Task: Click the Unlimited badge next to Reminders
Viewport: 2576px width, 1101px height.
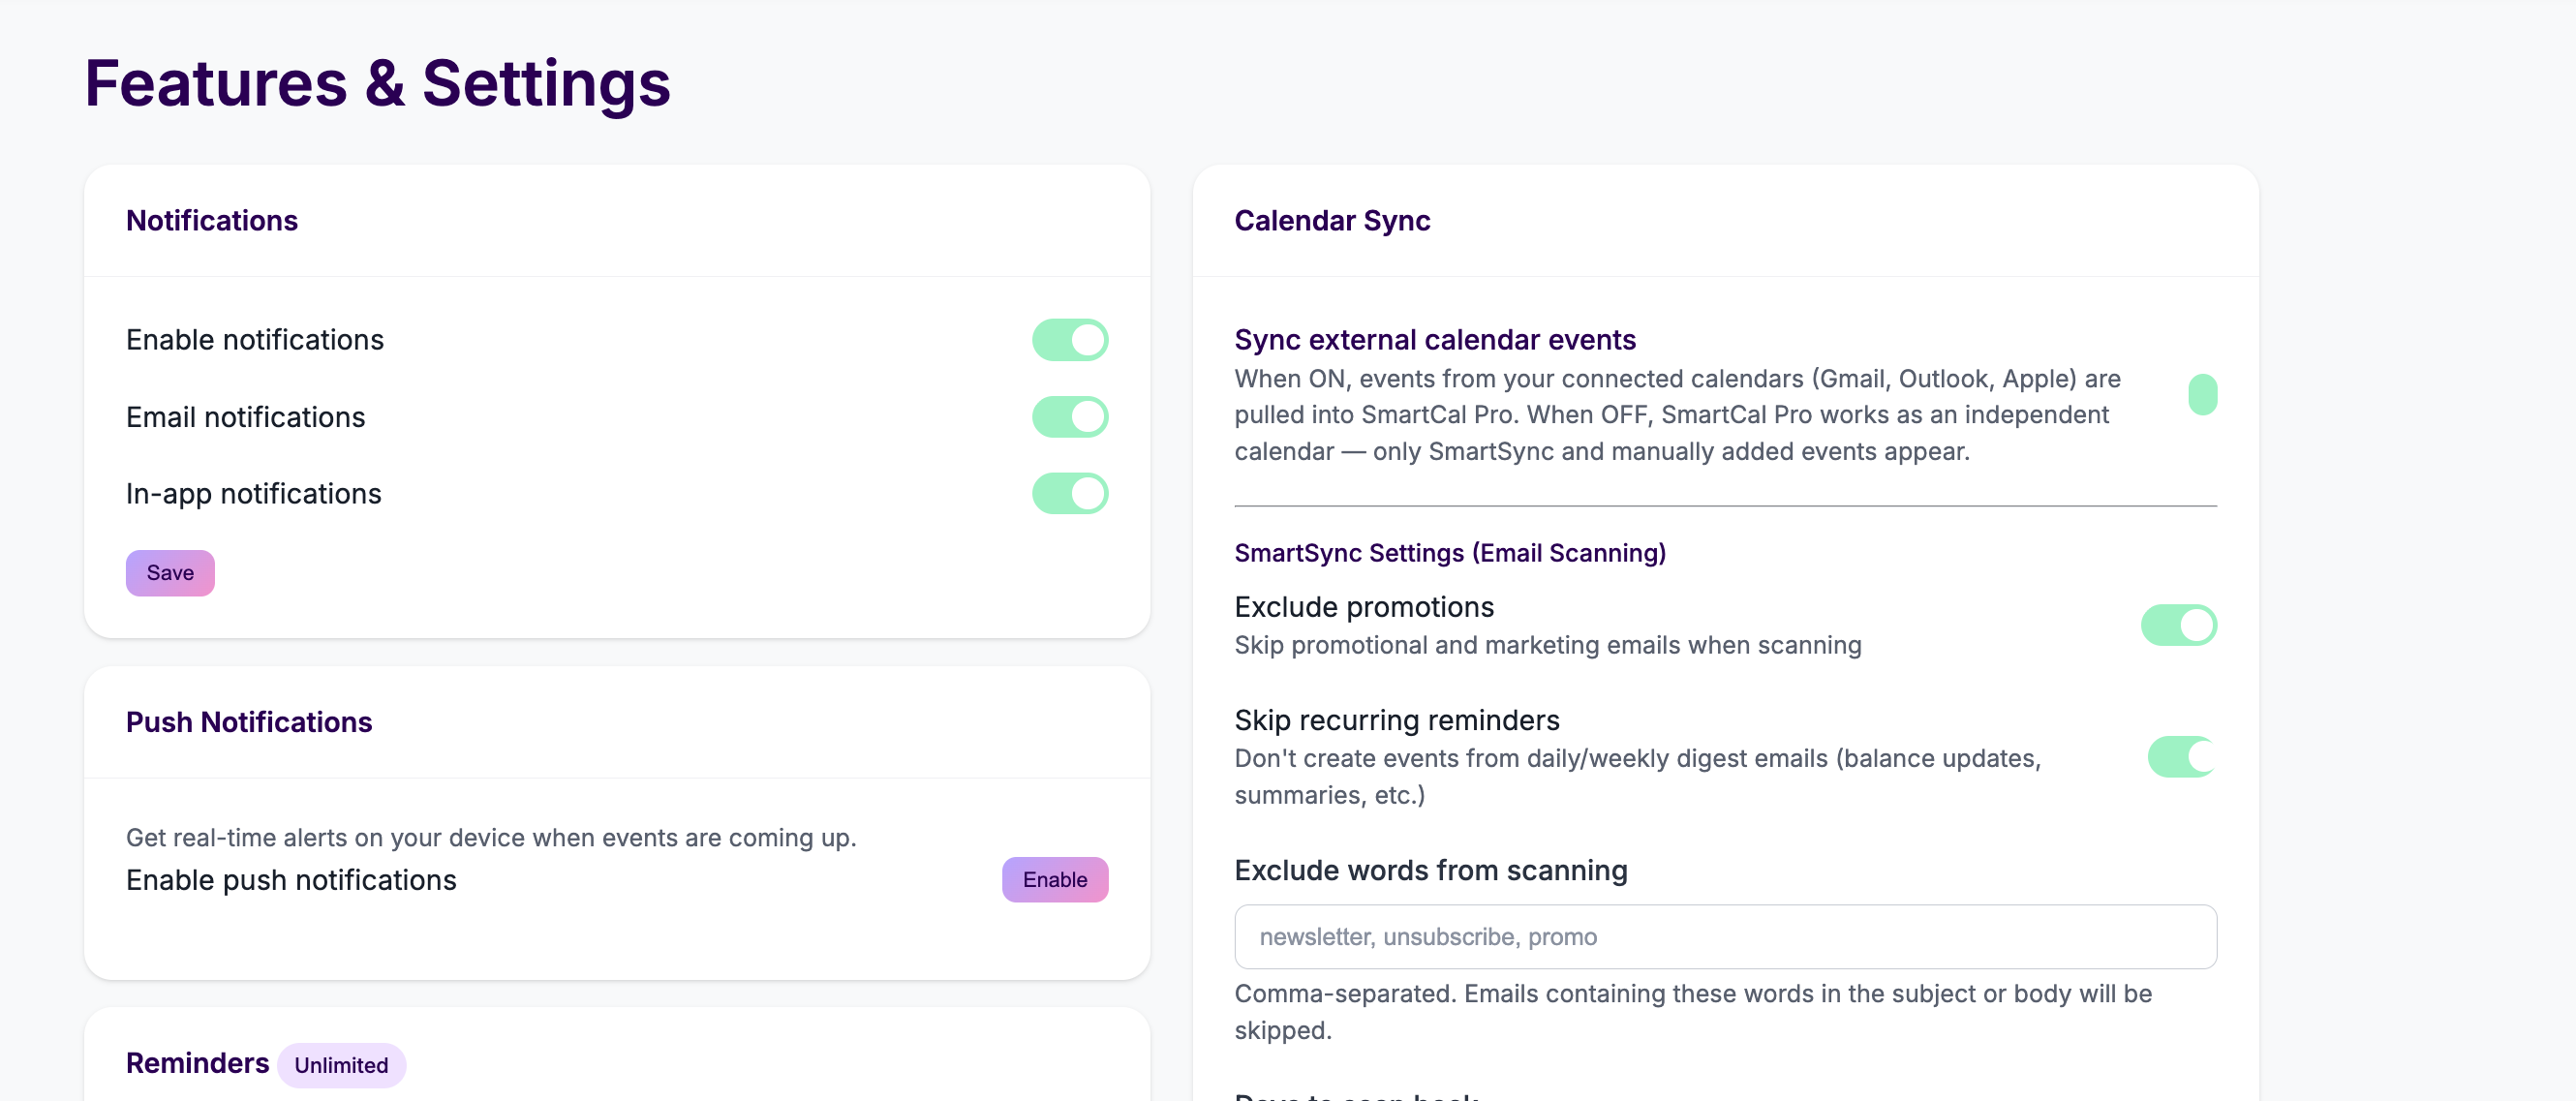Action: click(341, 1065)
